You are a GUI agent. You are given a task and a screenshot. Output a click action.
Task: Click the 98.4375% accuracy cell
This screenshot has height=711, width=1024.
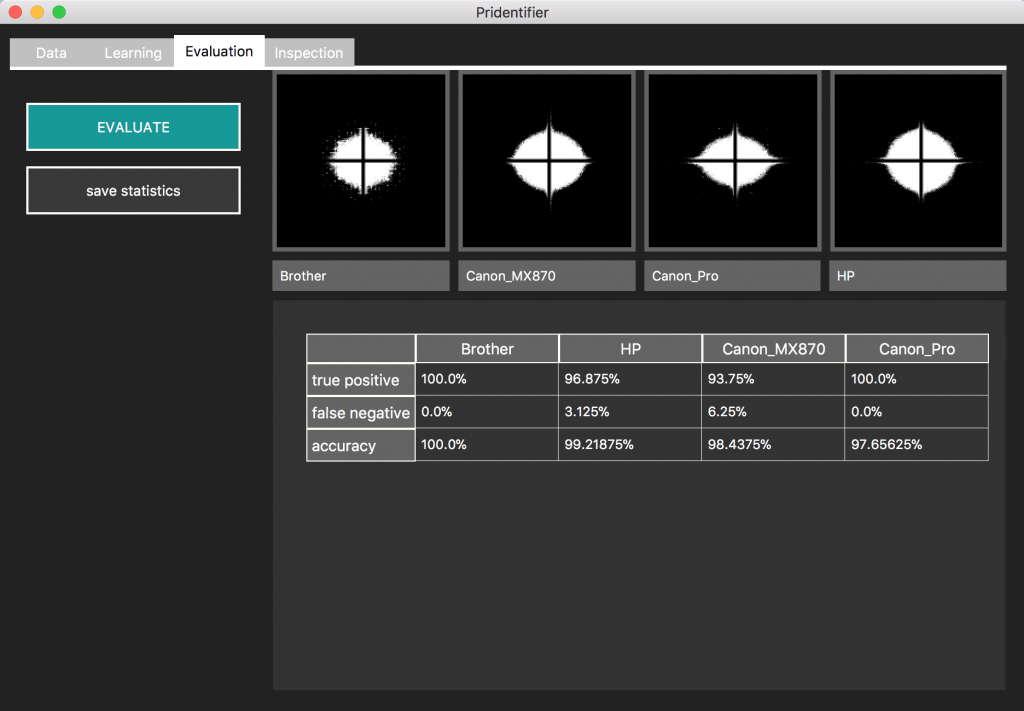point(773,445)
